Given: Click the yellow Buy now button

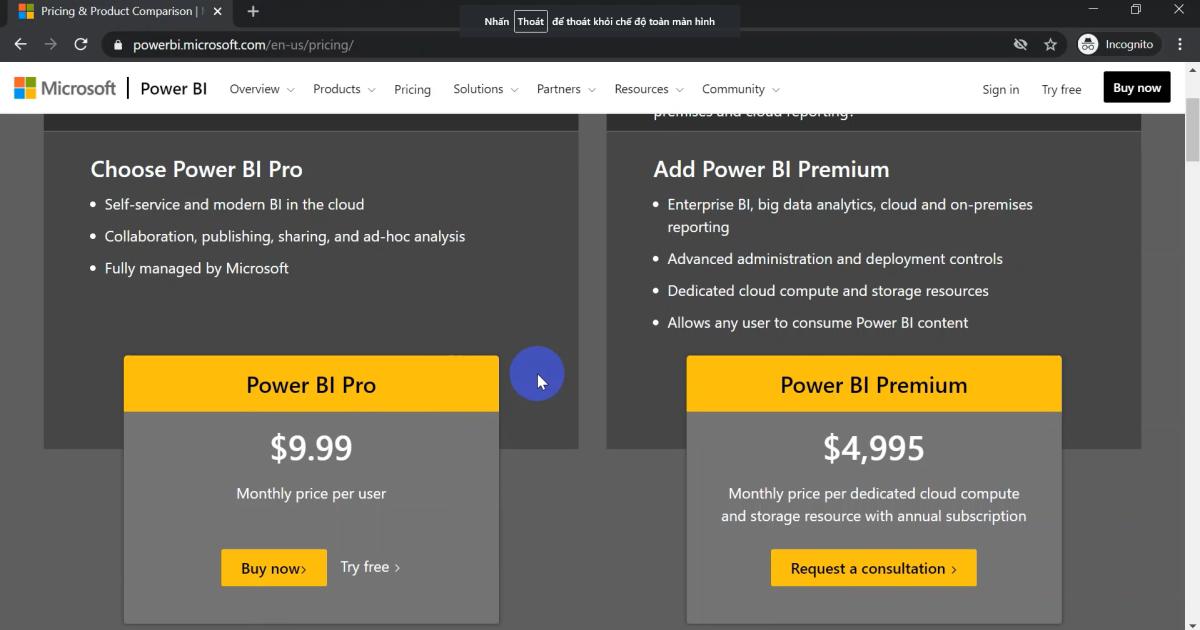Looking at the screenshot, I should coord(1136,87).
